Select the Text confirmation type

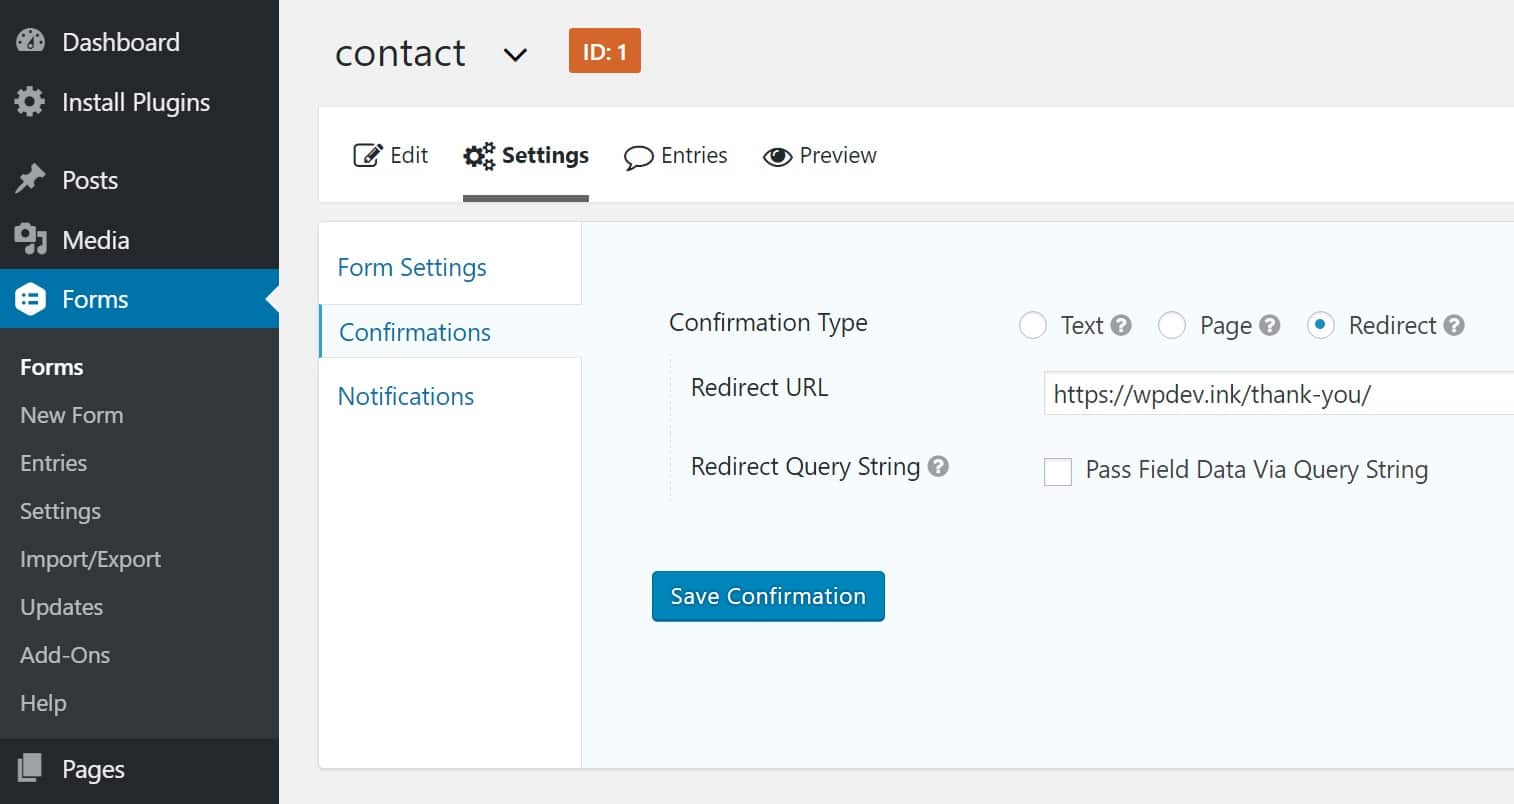tap(1032, 325)
